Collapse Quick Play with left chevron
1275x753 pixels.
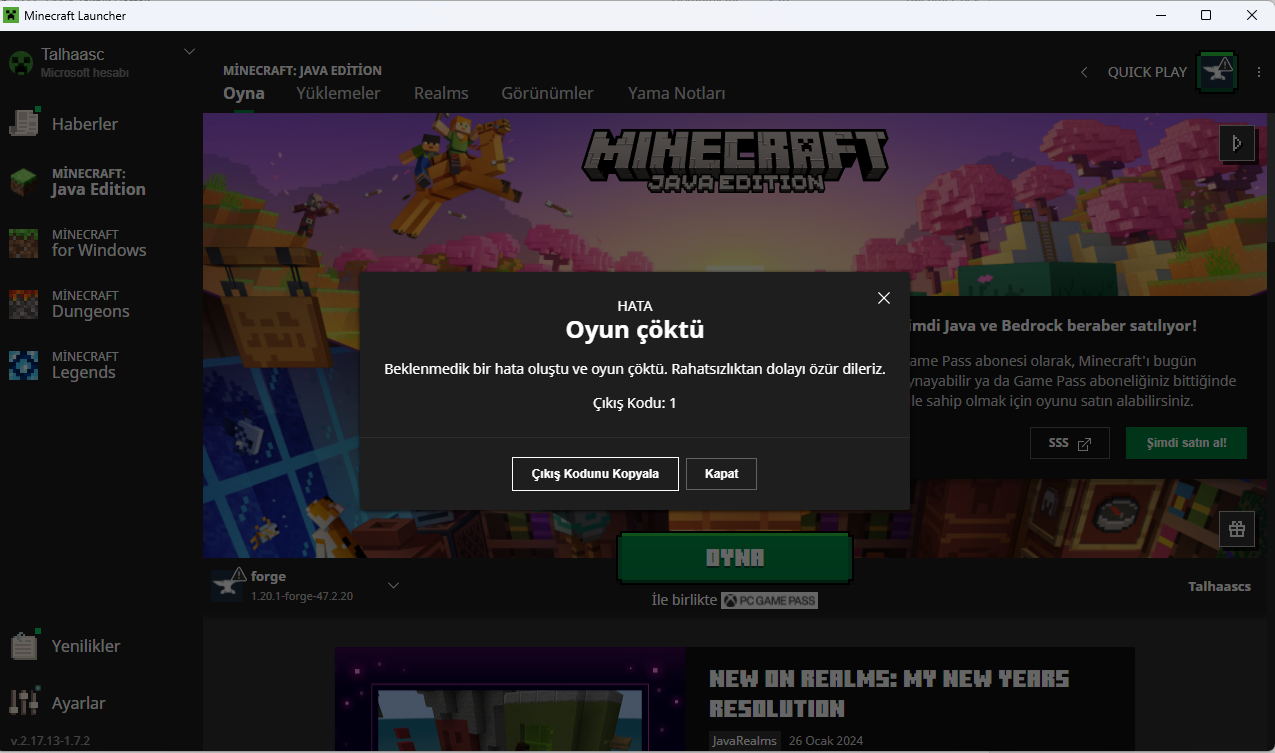[x=1084, y=72]
